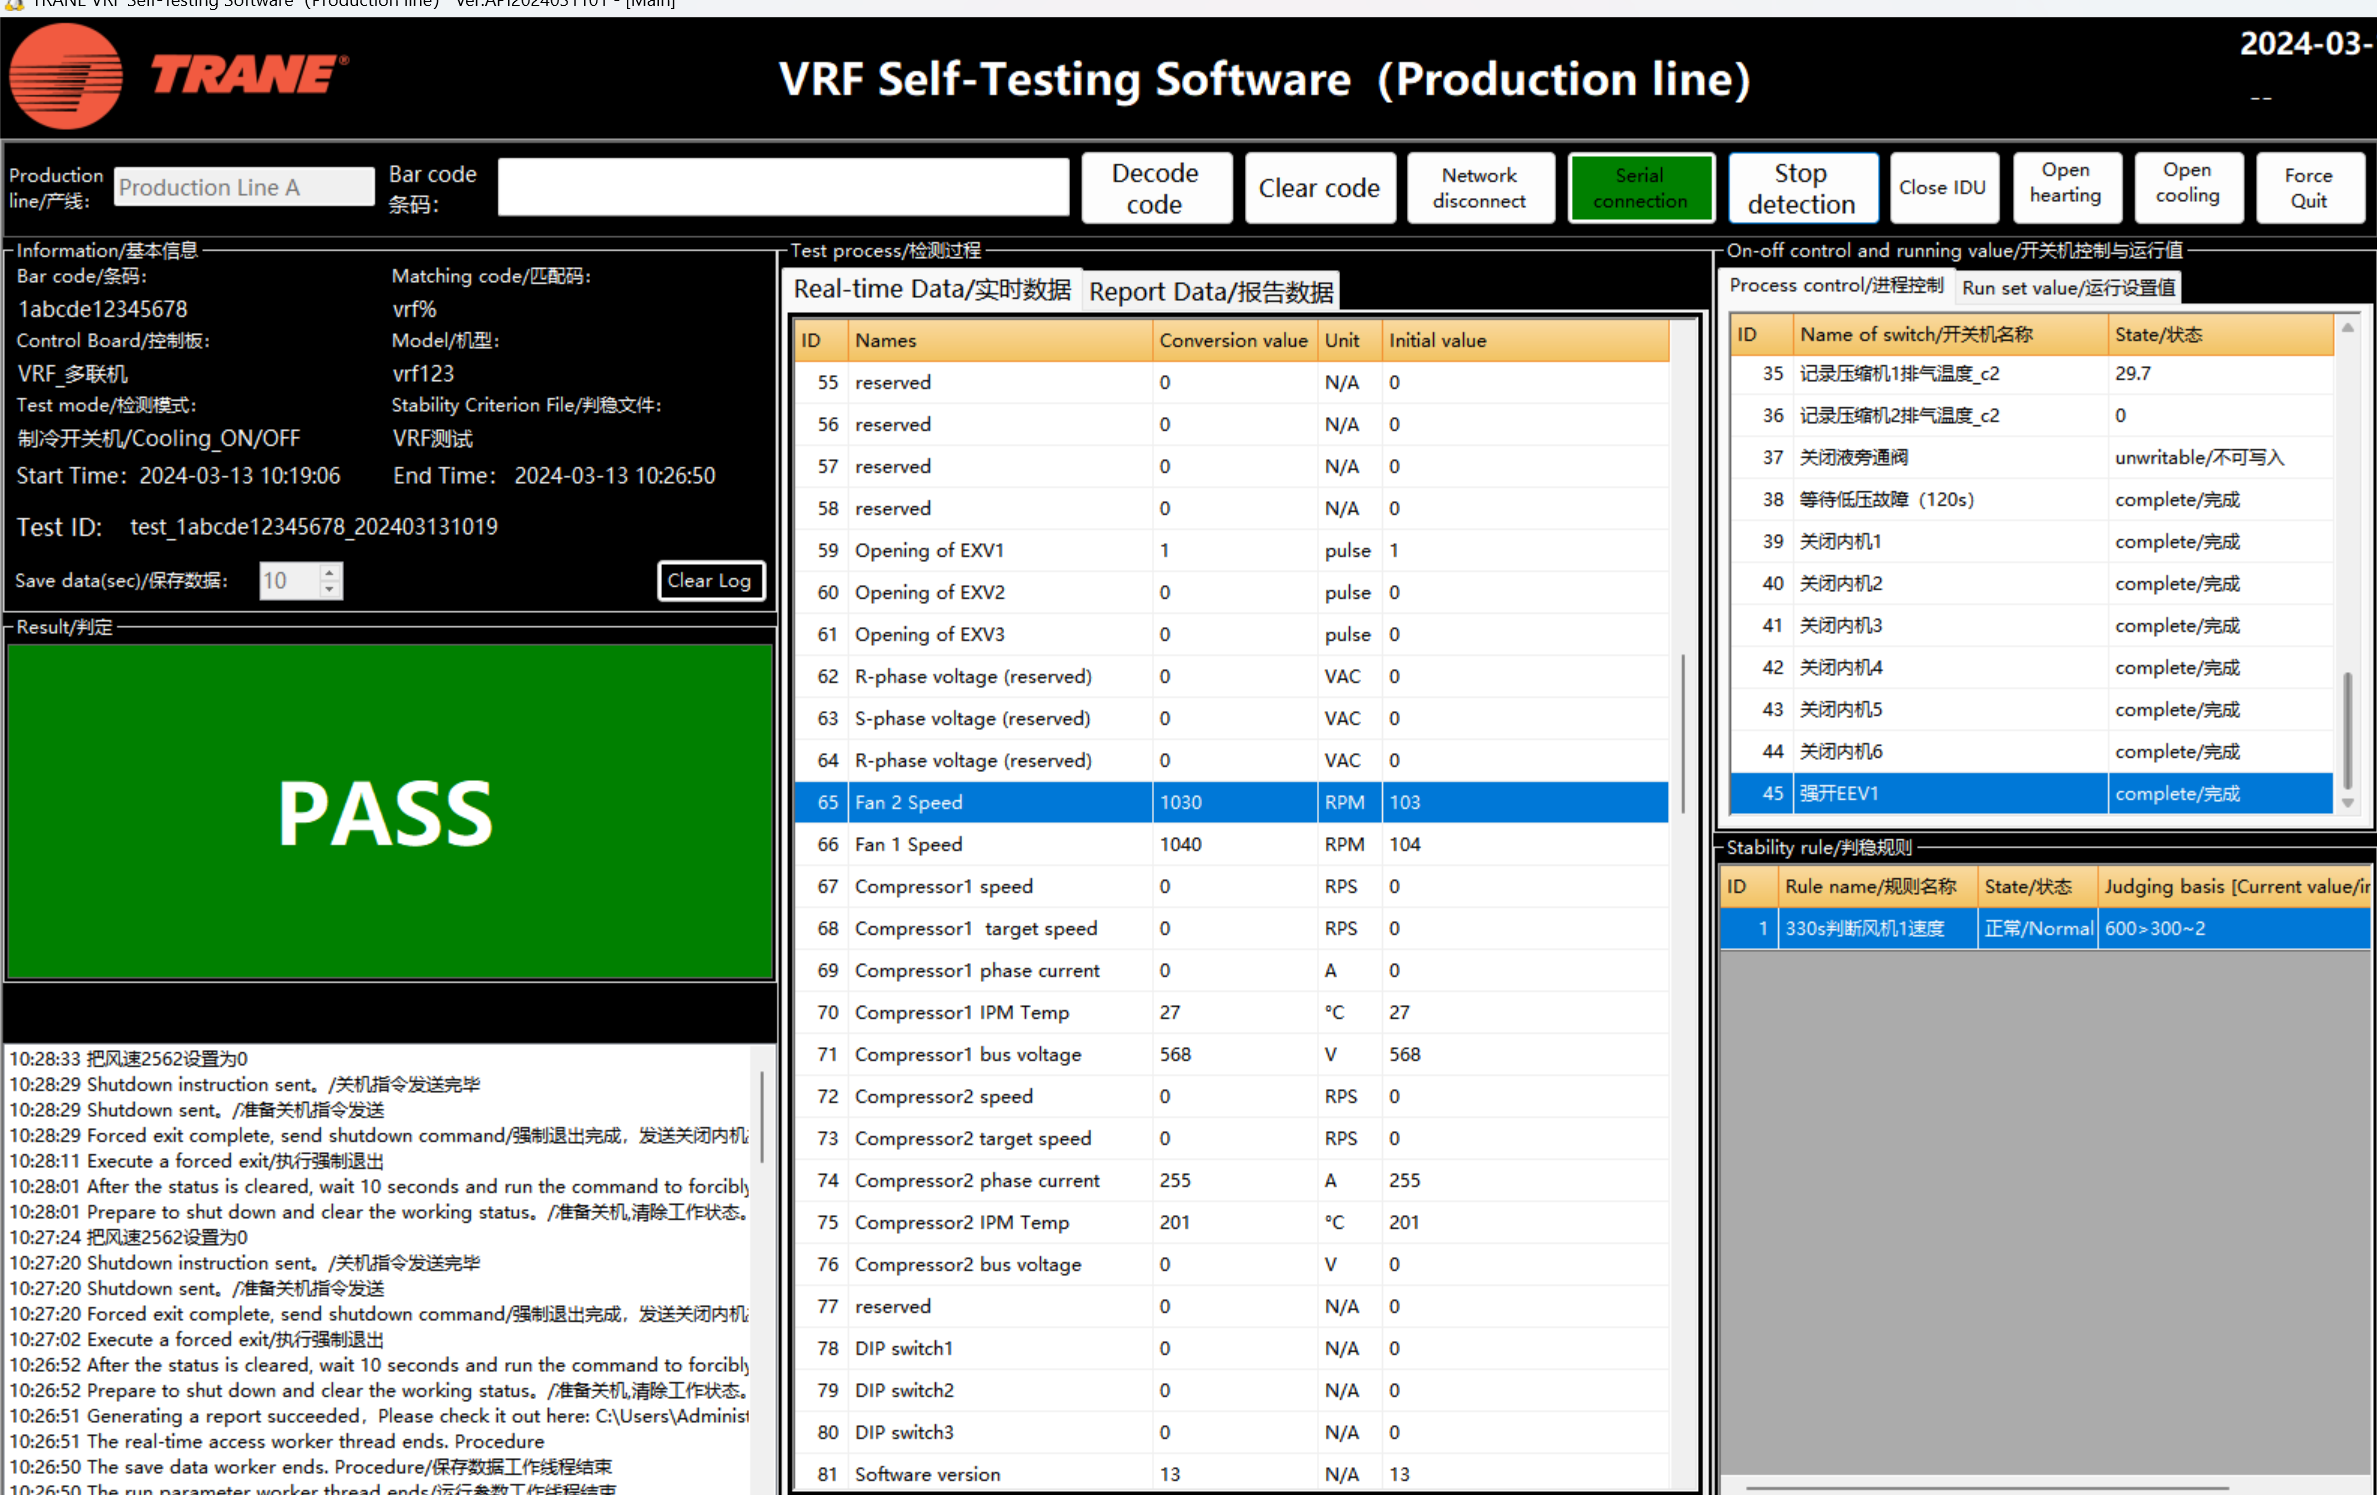This screenshot has width=2377, height=1495.
Task: Select the Opening of EXV3 row
Action: tap(1231, 634)
